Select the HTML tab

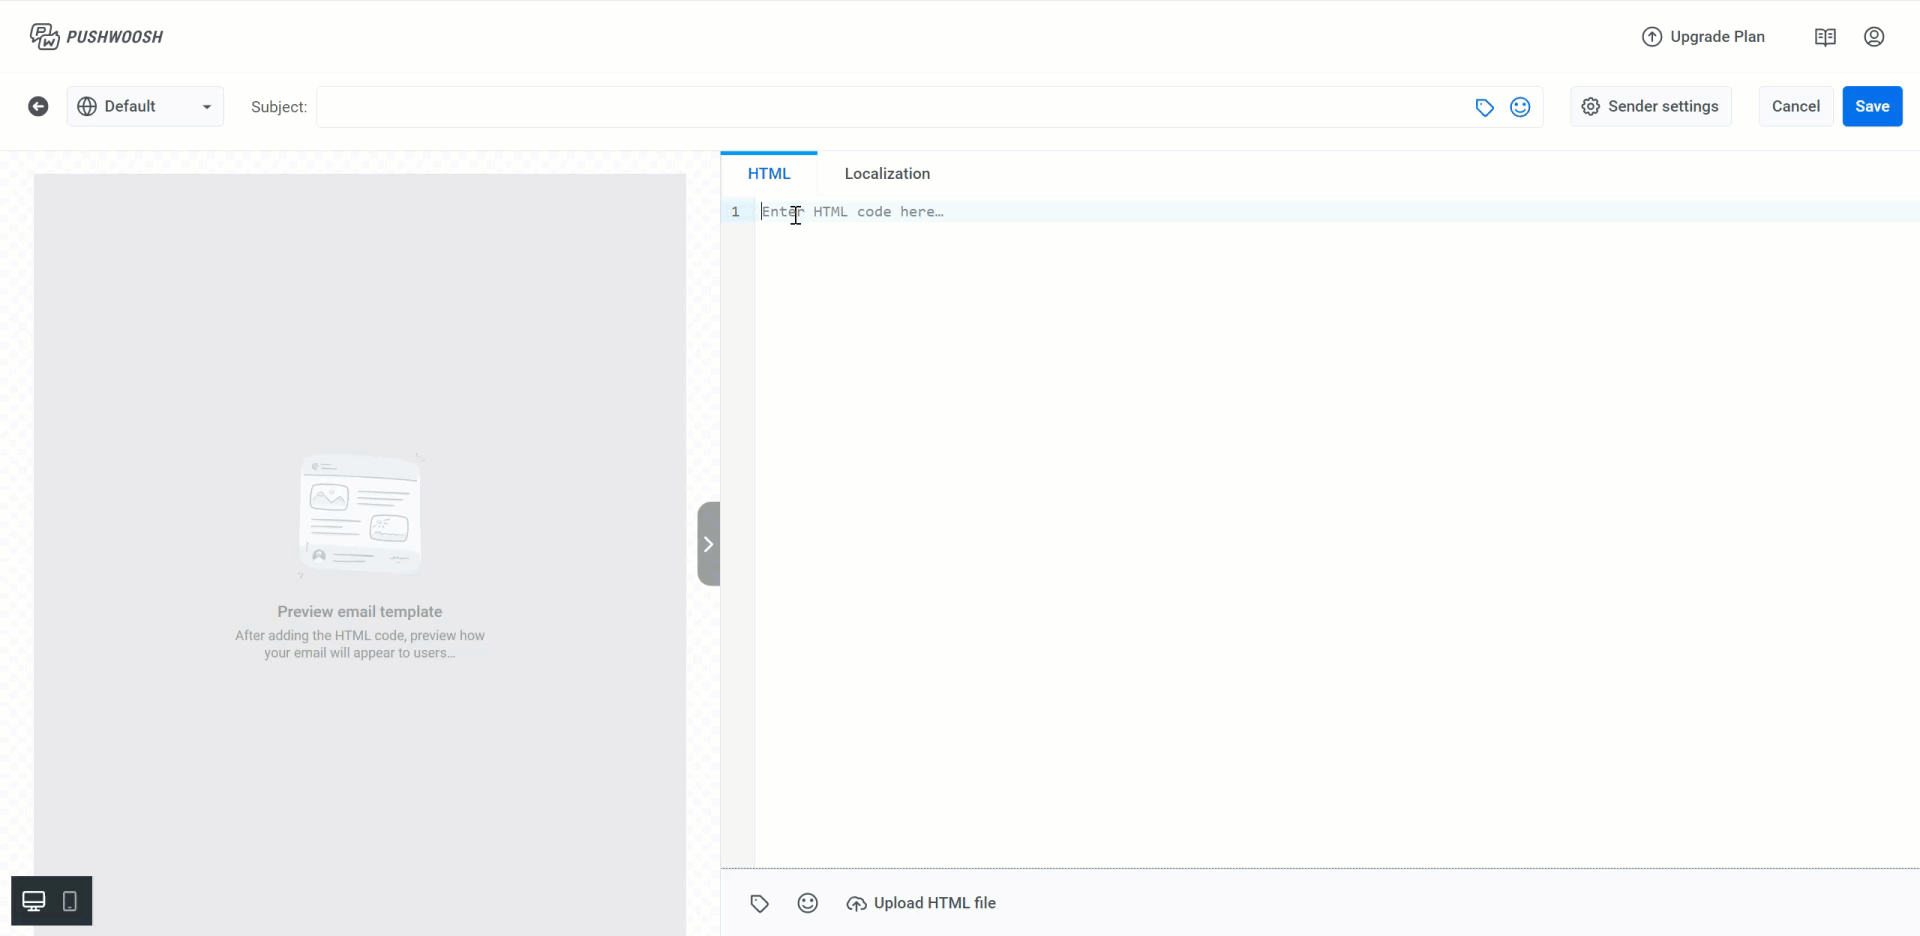(x=769, y=174)
